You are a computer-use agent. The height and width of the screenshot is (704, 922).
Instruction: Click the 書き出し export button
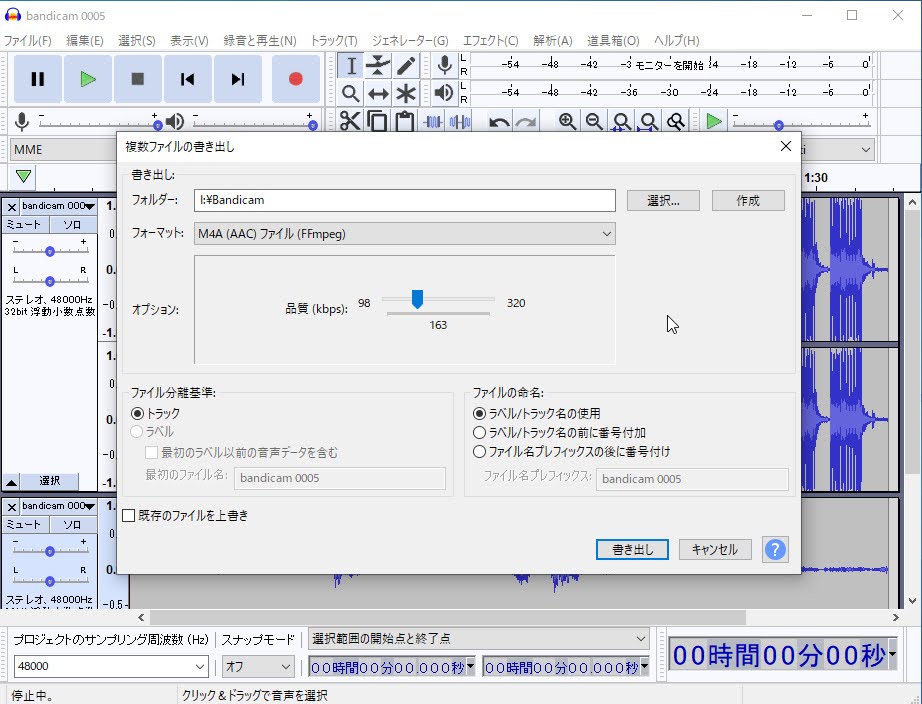[632, 549]
